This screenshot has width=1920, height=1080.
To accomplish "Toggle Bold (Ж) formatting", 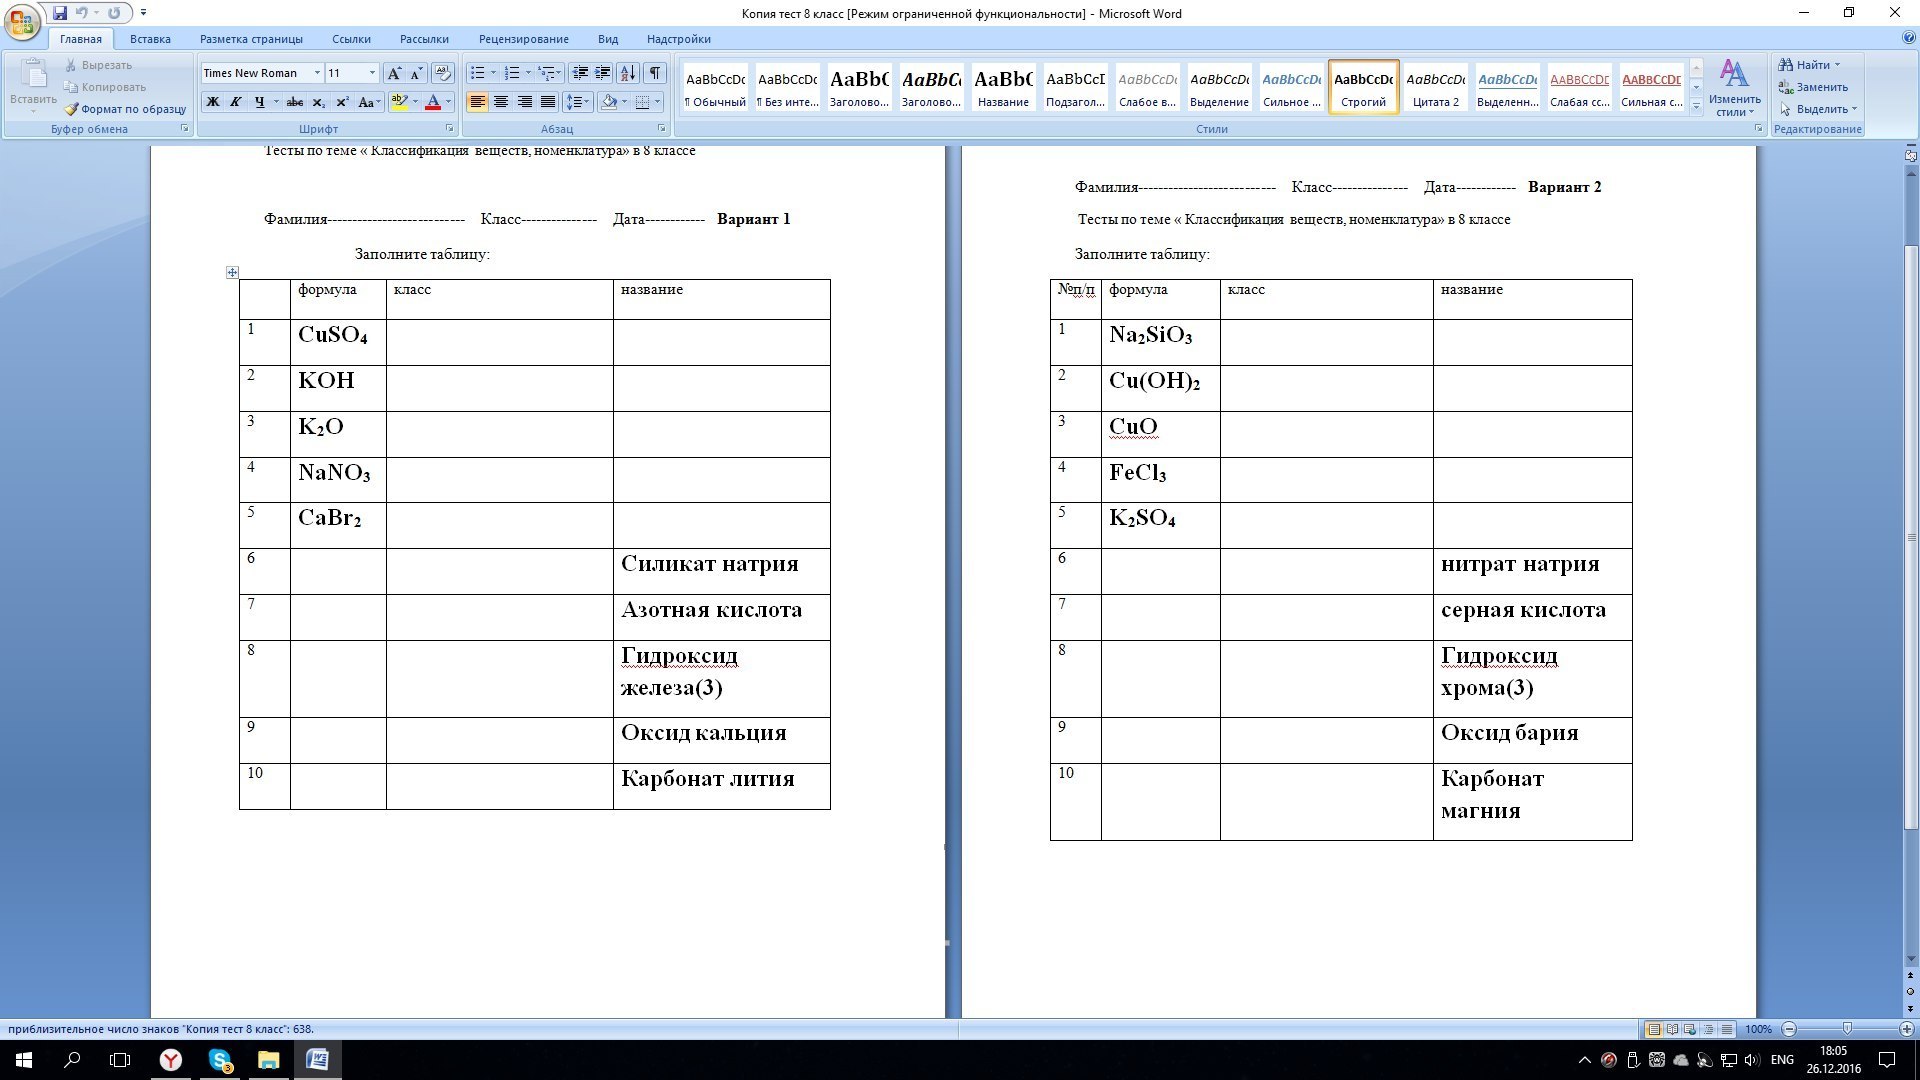I will (x=213, y=102).
